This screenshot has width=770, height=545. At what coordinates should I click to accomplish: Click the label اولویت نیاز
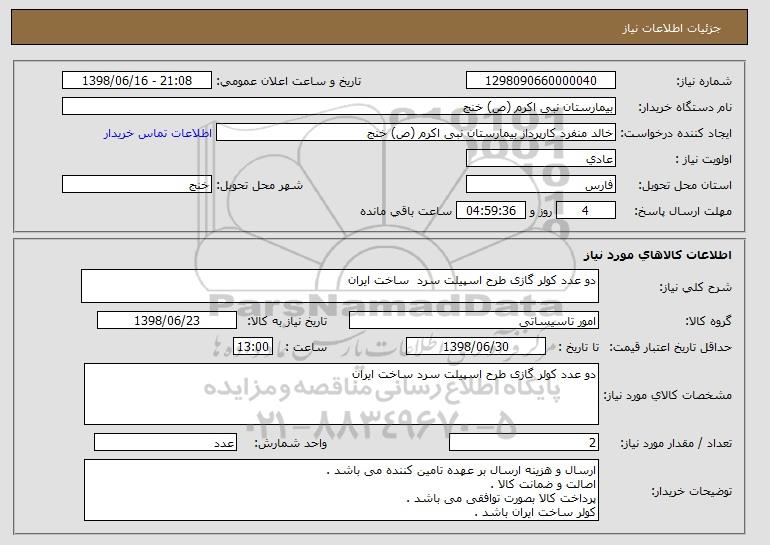click(703, 159)
